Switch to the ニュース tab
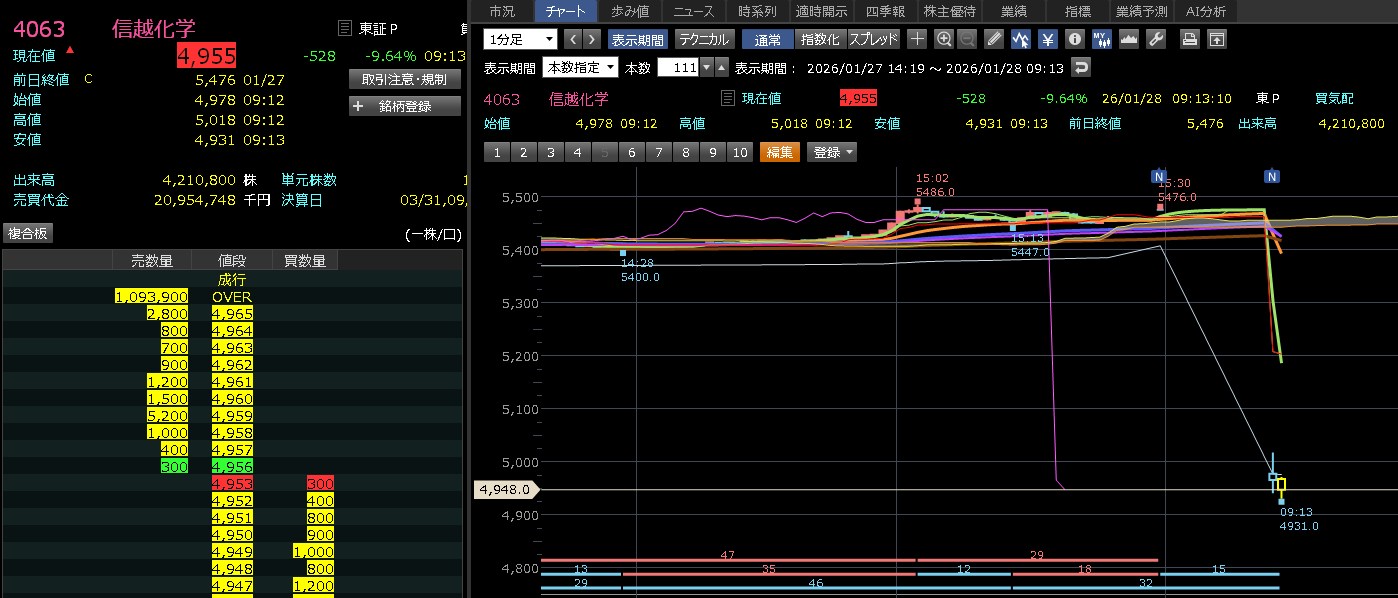1398x598 pixels. 694,11
